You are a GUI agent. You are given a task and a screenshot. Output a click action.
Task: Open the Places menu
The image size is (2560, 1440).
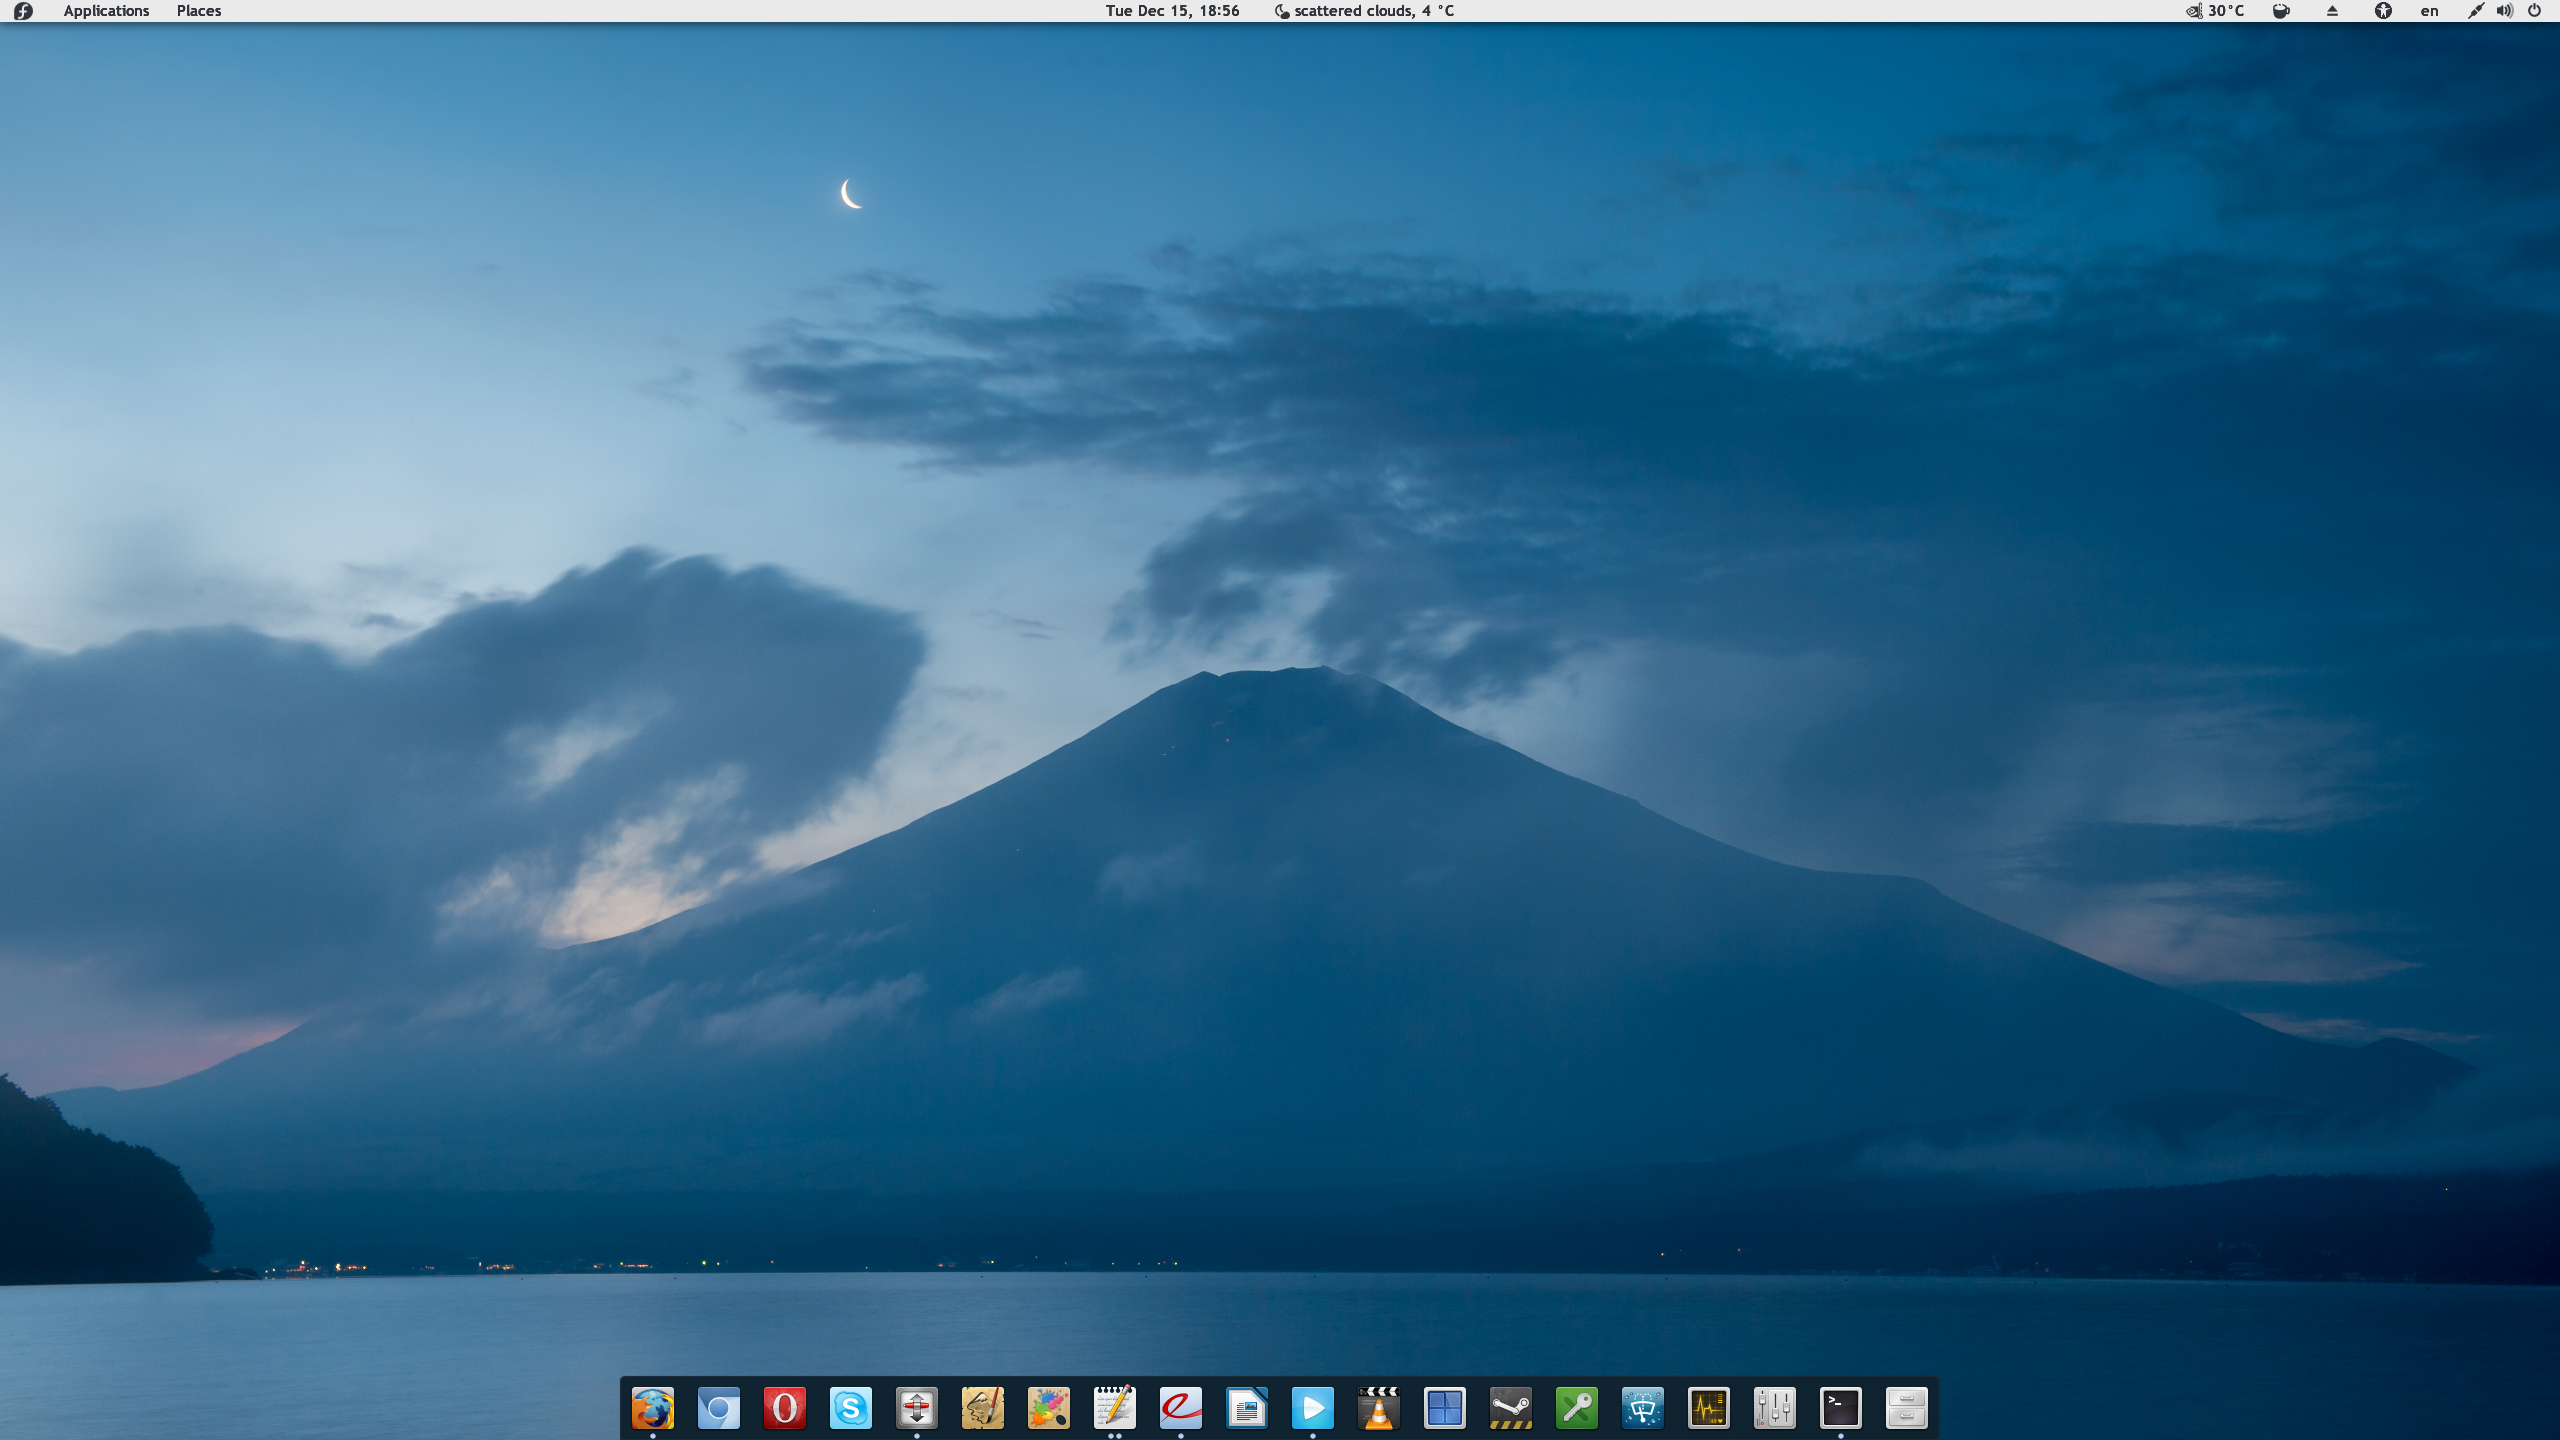pos(199,11)
